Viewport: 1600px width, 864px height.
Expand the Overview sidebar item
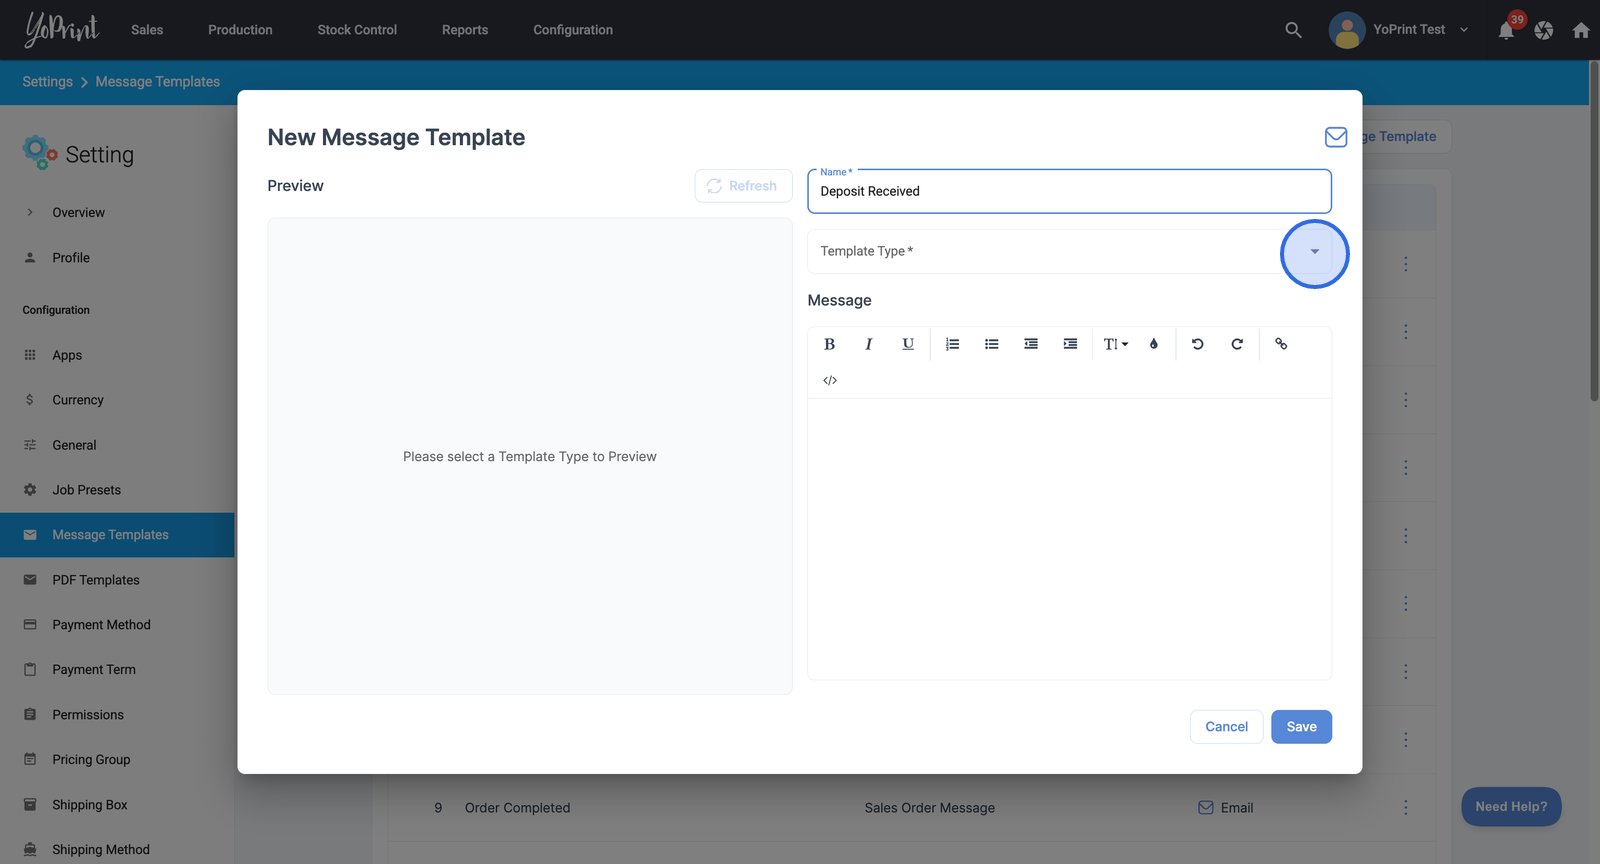78,213
